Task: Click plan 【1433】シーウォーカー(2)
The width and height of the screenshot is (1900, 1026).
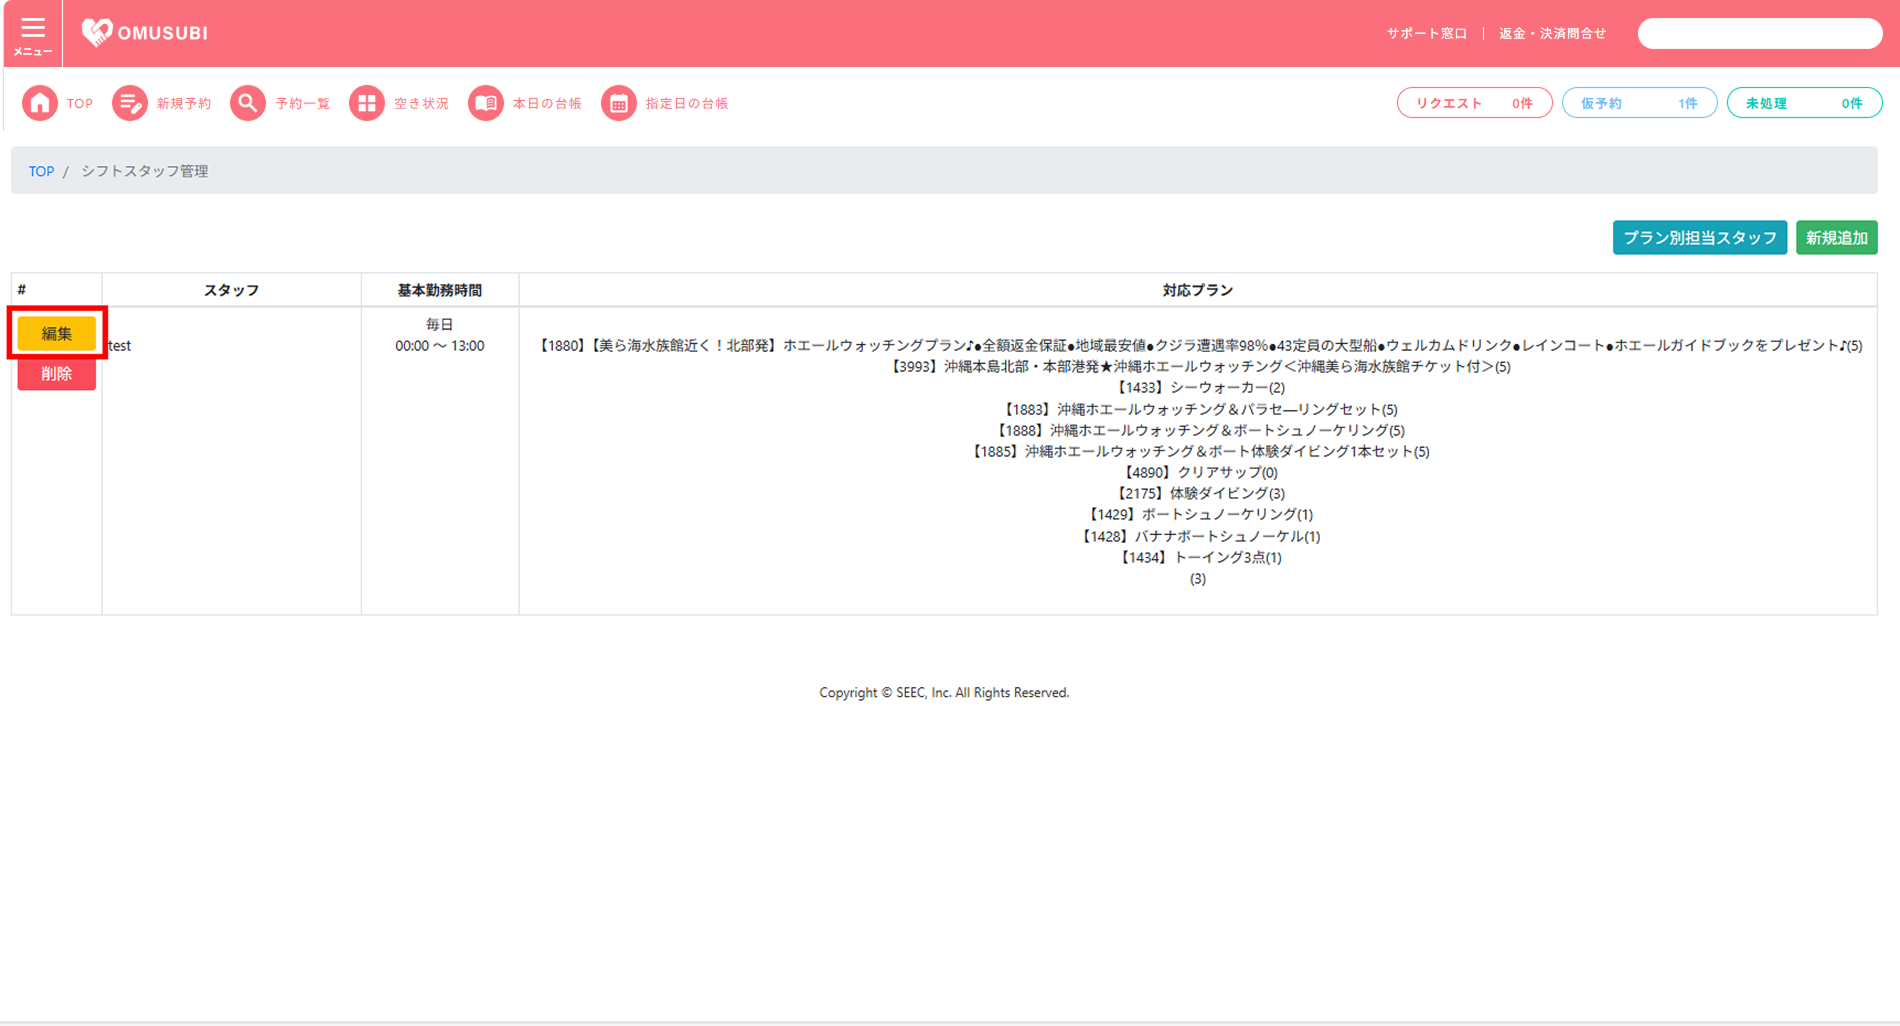Action: 1198,388
